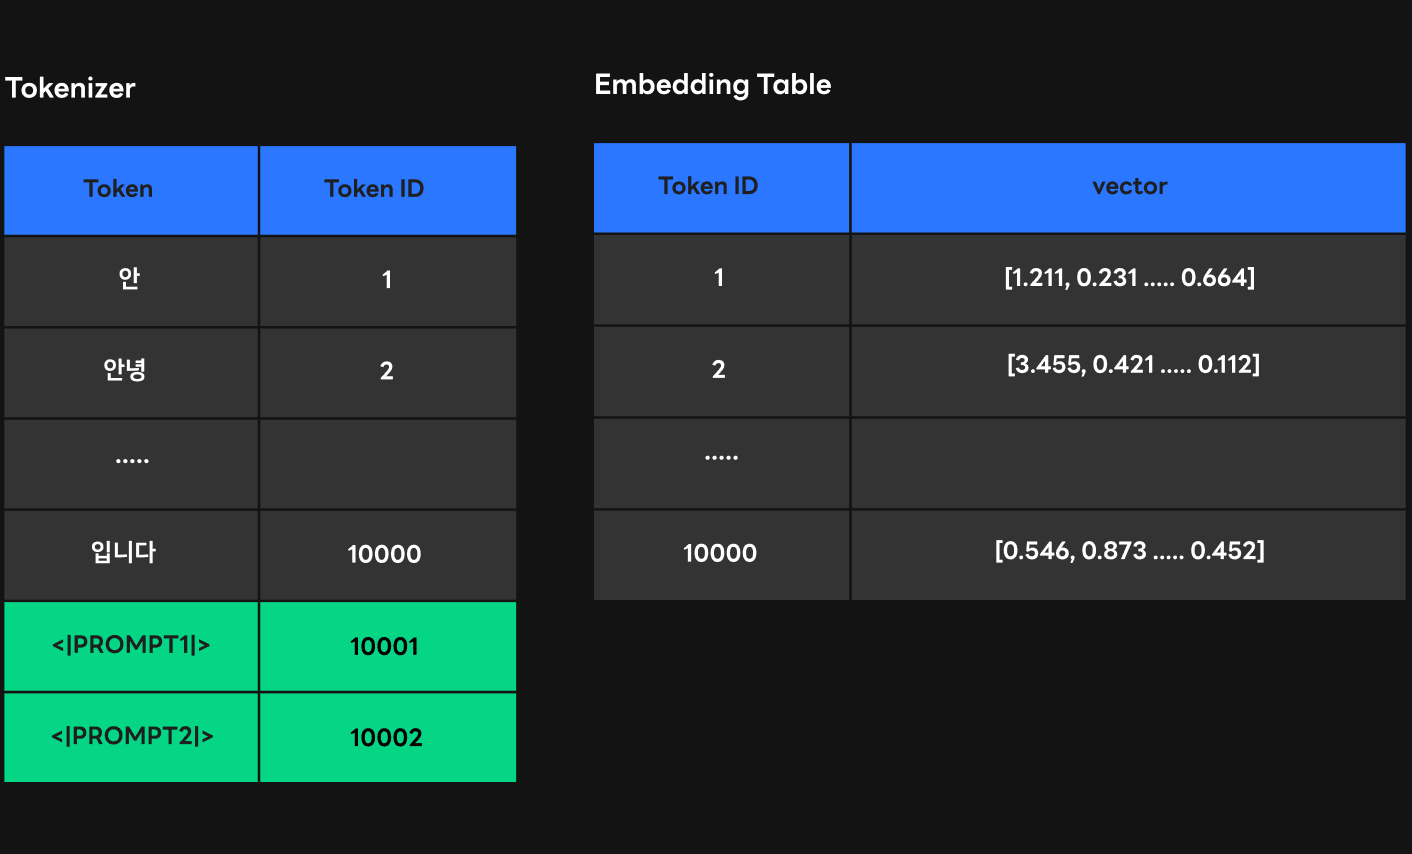Click the Embedding Table title
This screenshot has width=1412, height=854.
713,85
